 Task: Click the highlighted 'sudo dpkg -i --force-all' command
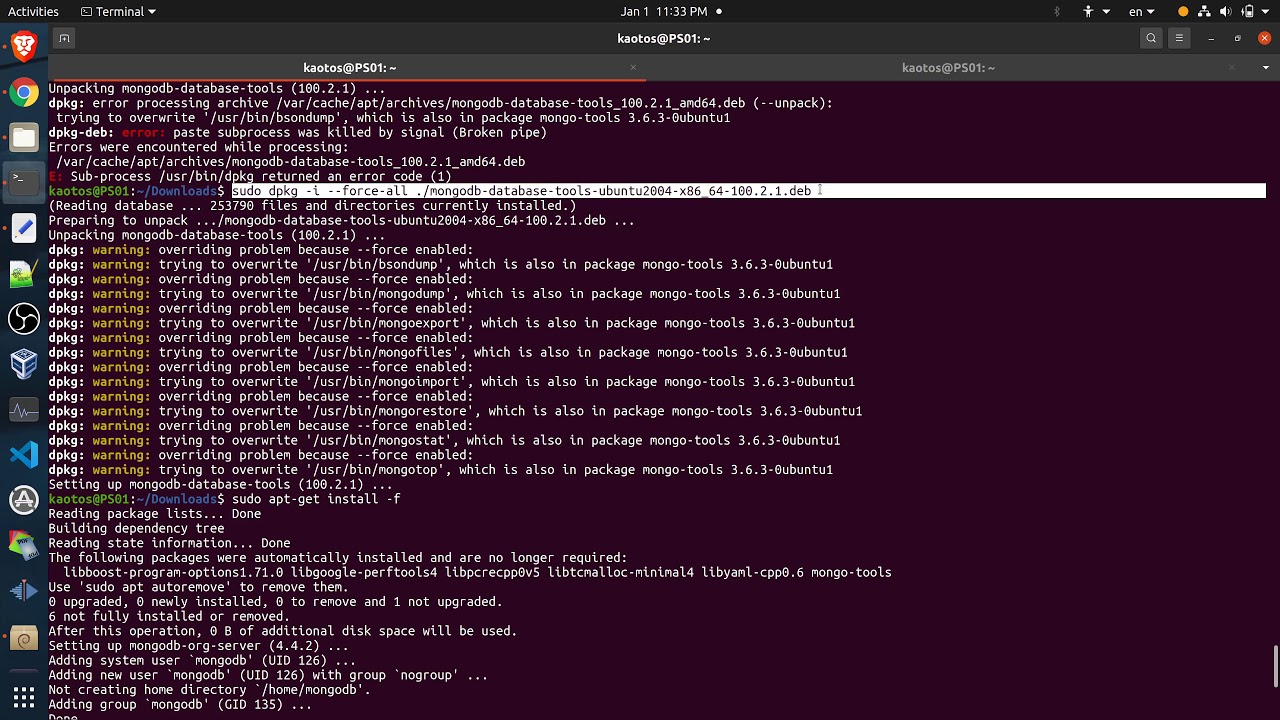pyautogui.click(x=521, y=191)
